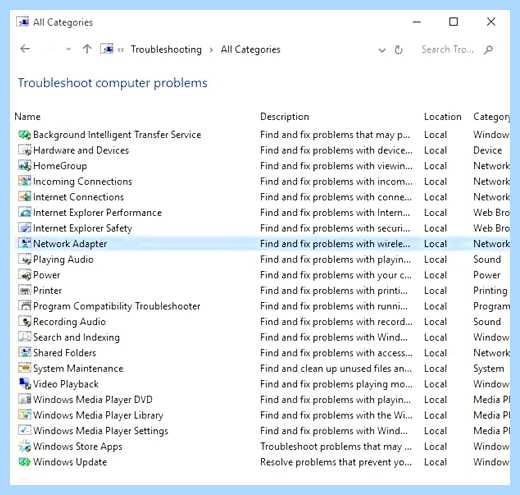The width and height of the screenshot is (520, 495).
Task: Refresh the All Categories view
Action: click(398, 50)
